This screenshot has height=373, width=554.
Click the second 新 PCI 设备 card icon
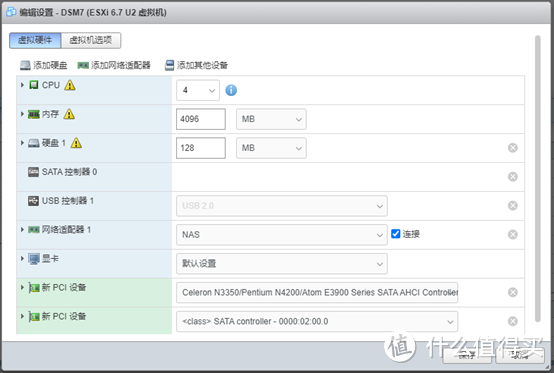(x=34, y=317)
